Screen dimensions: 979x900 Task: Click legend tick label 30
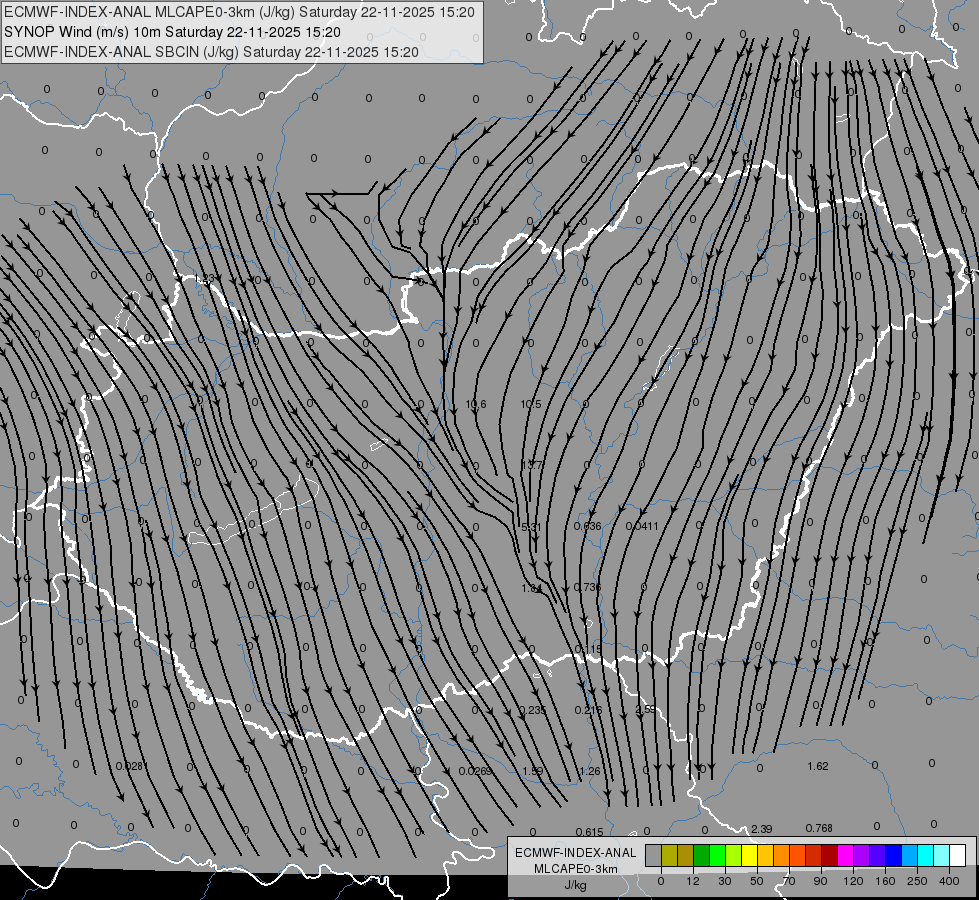coord(725,881)
